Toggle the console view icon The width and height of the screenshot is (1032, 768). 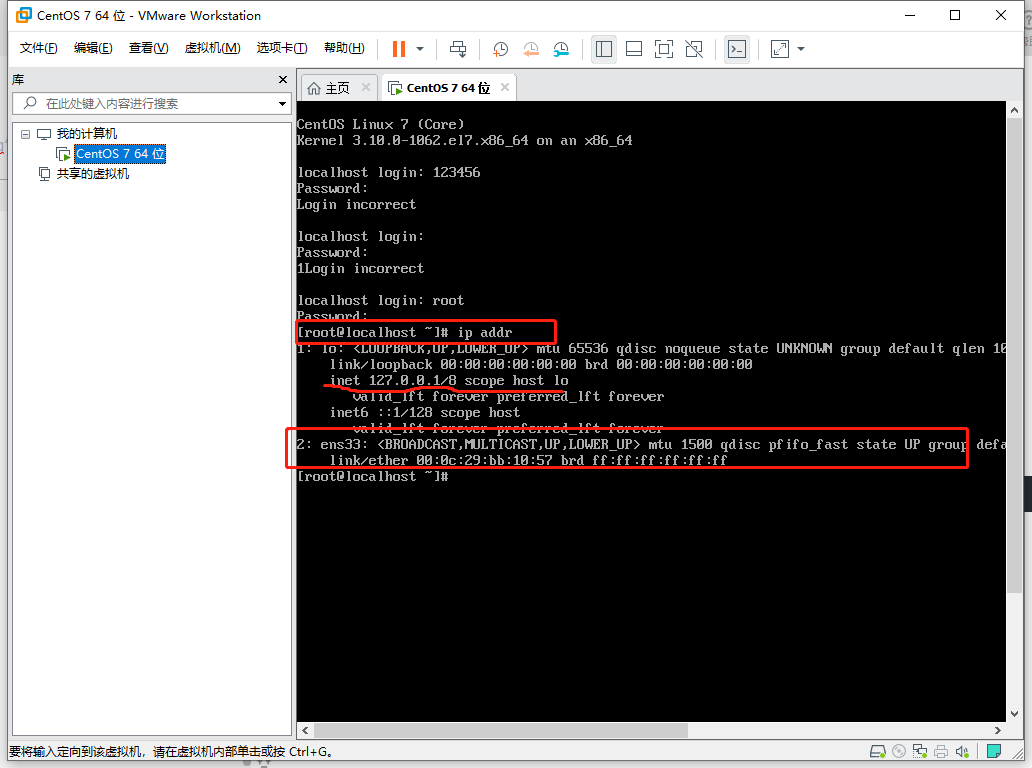[737, 49]
